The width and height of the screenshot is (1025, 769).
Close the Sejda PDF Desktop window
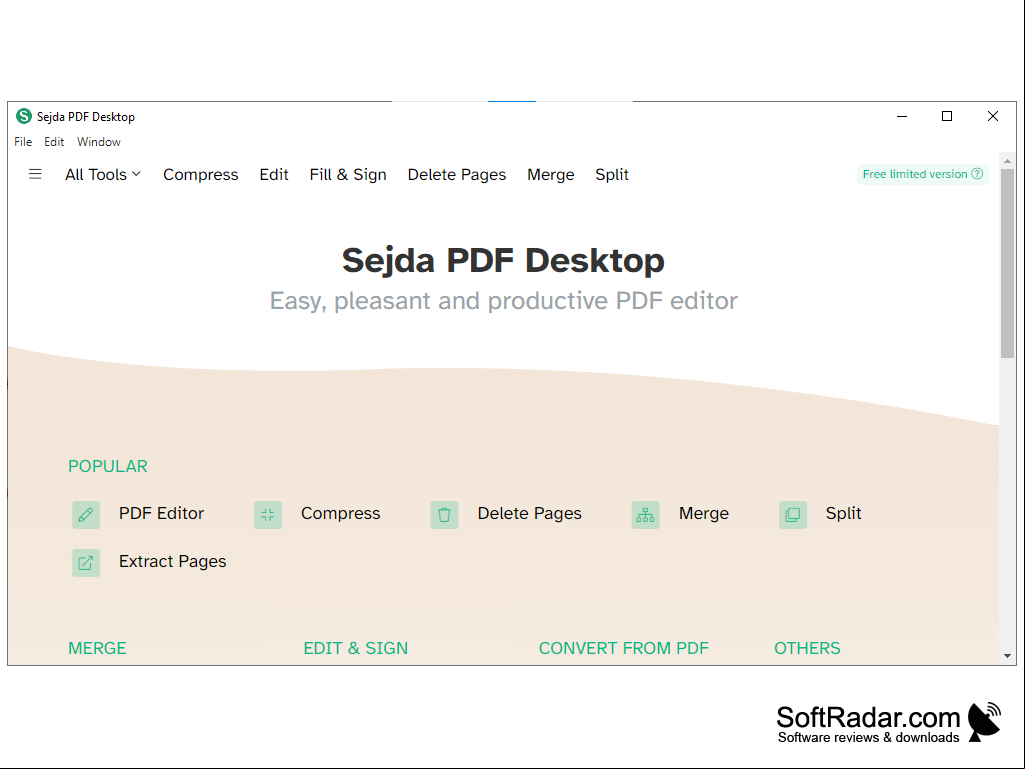(x=992, y=116)
